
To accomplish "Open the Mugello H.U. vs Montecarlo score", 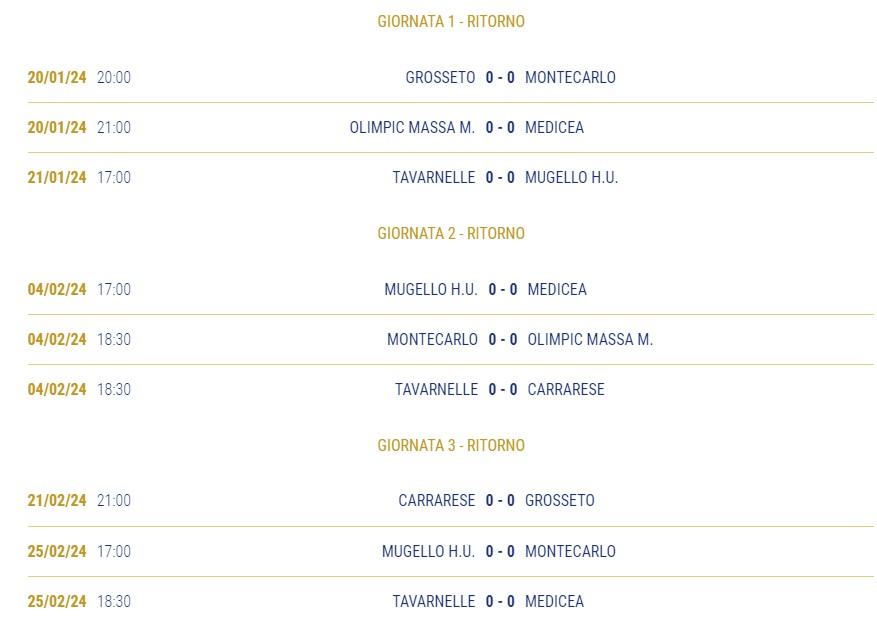I will (x=500, y=551).
